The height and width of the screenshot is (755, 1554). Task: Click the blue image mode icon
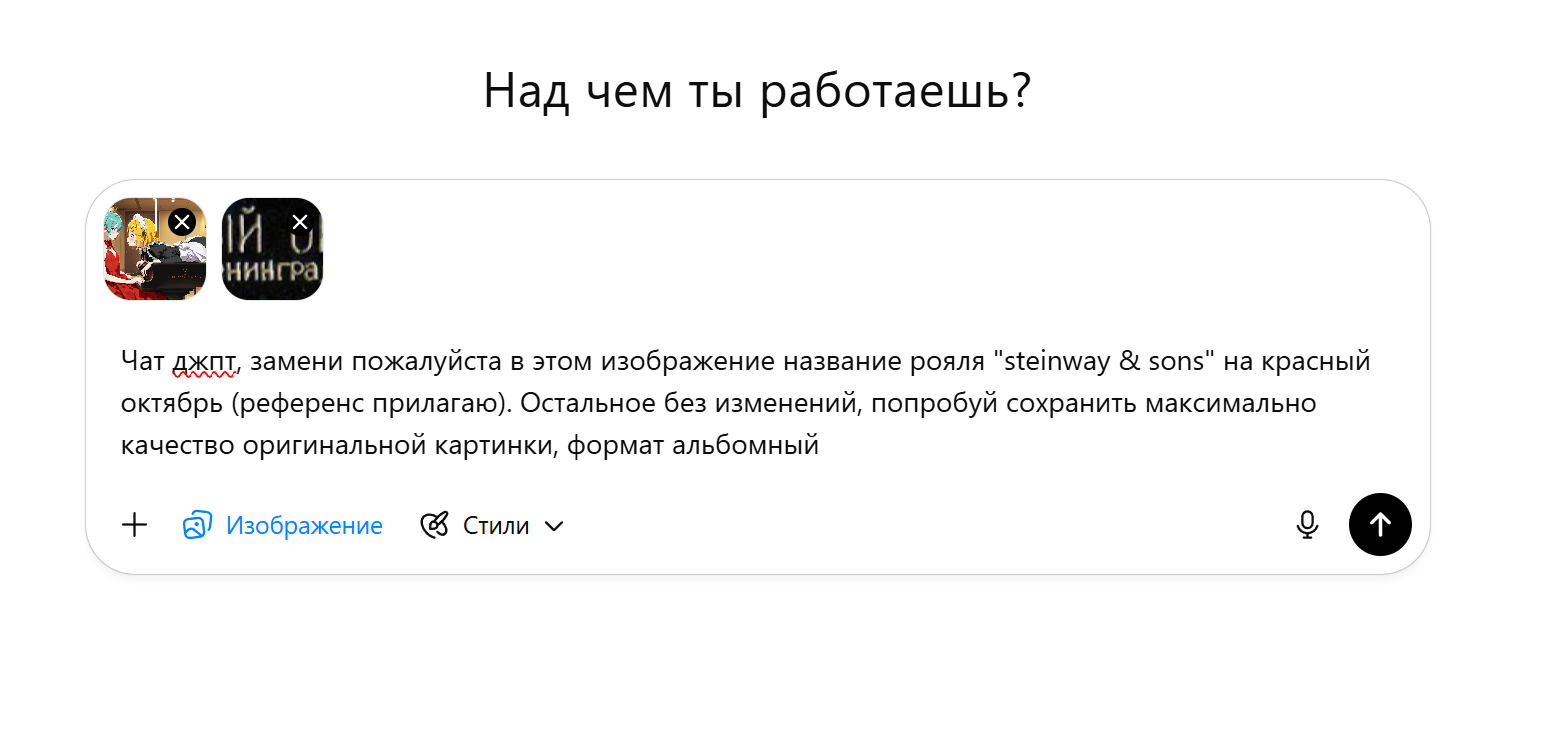pyautogui.click(x=197, y=525)
